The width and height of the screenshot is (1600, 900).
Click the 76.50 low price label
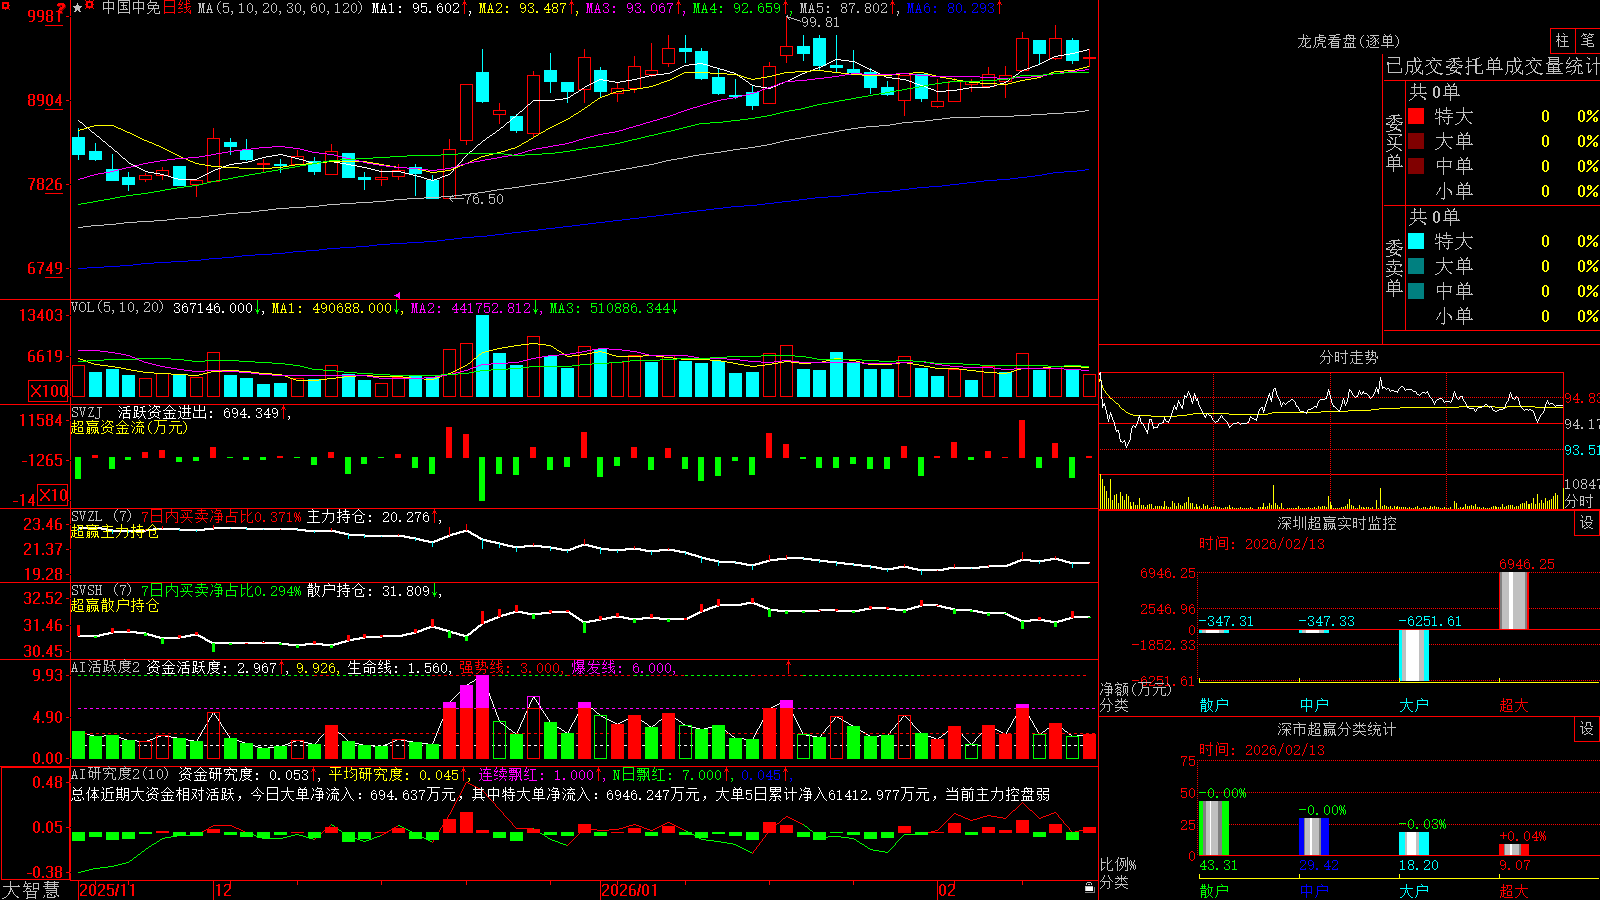click(x=484, y=199)
